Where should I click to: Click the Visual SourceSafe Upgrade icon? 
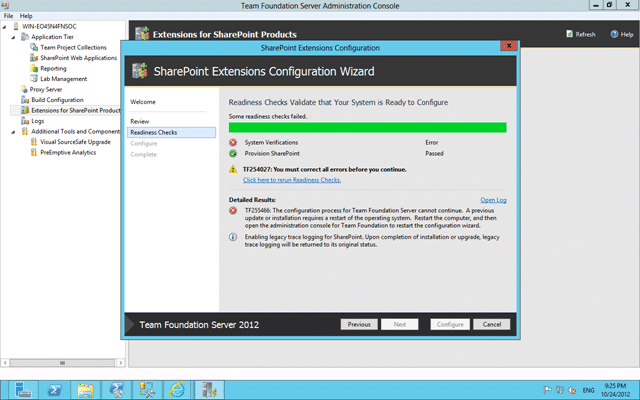click(x=34, y=142)
